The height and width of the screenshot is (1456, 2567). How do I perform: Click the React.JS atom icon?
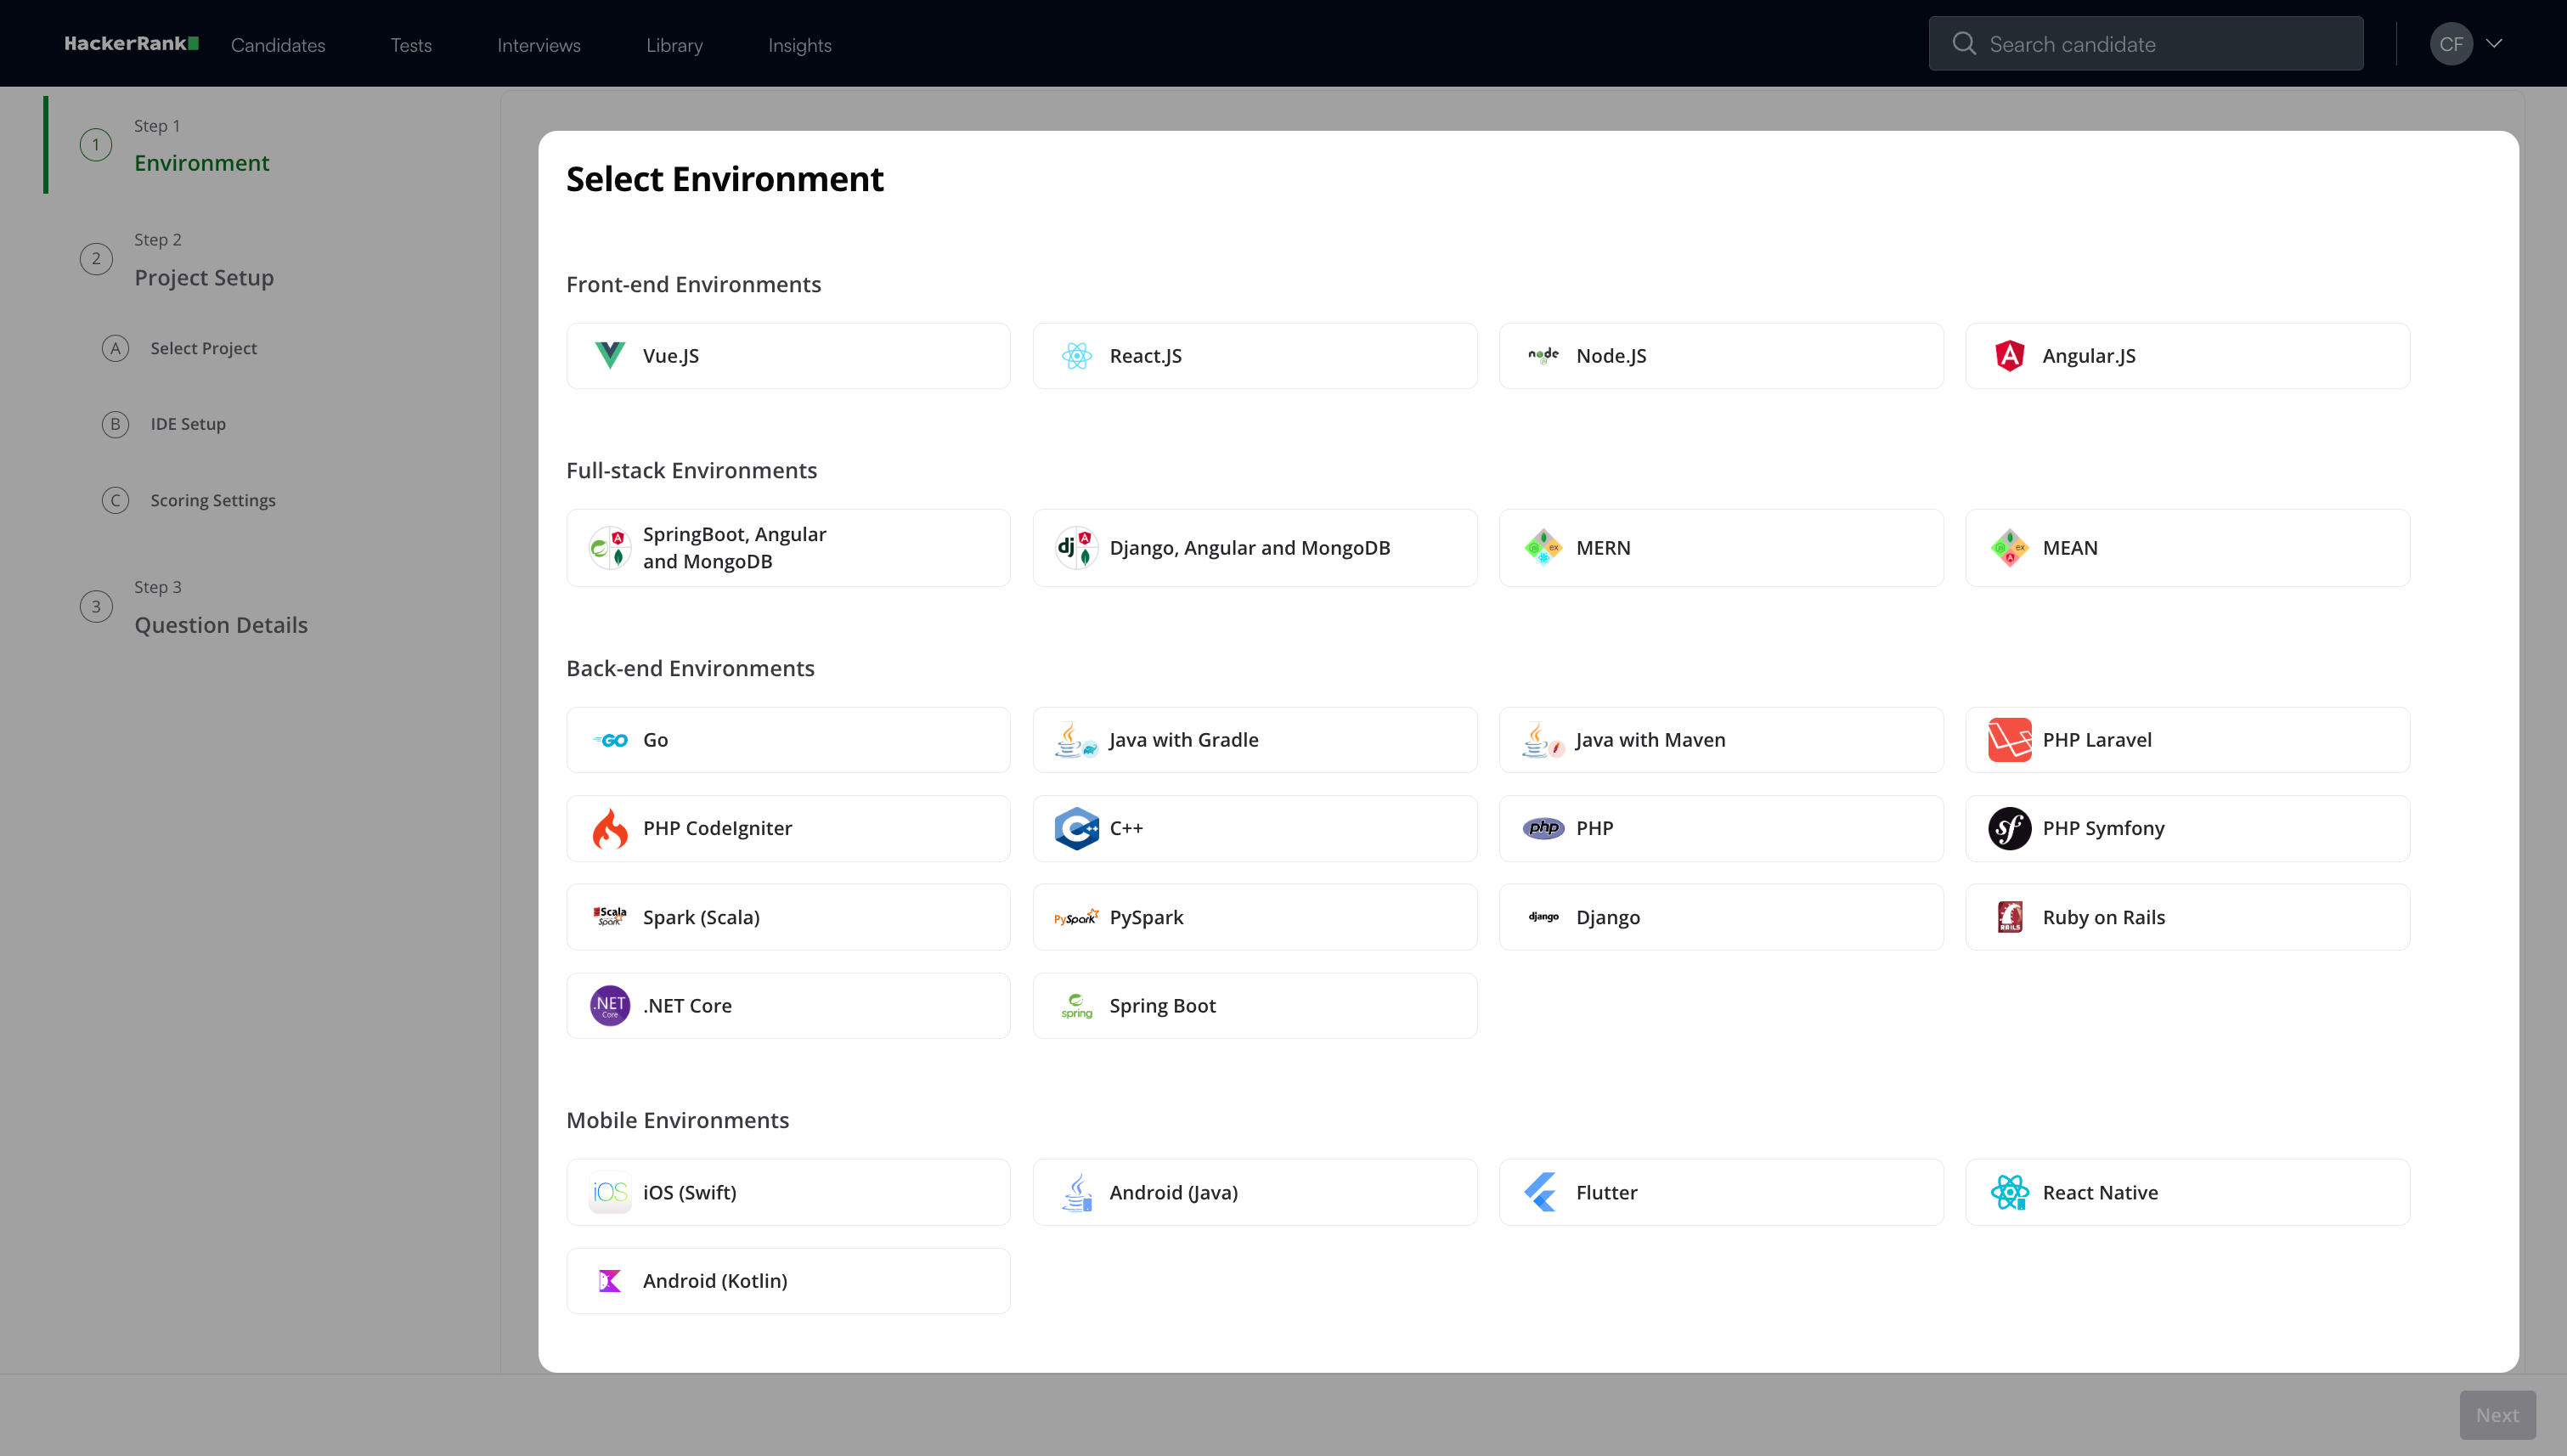pyautogui.click(x=1076, y=356)
